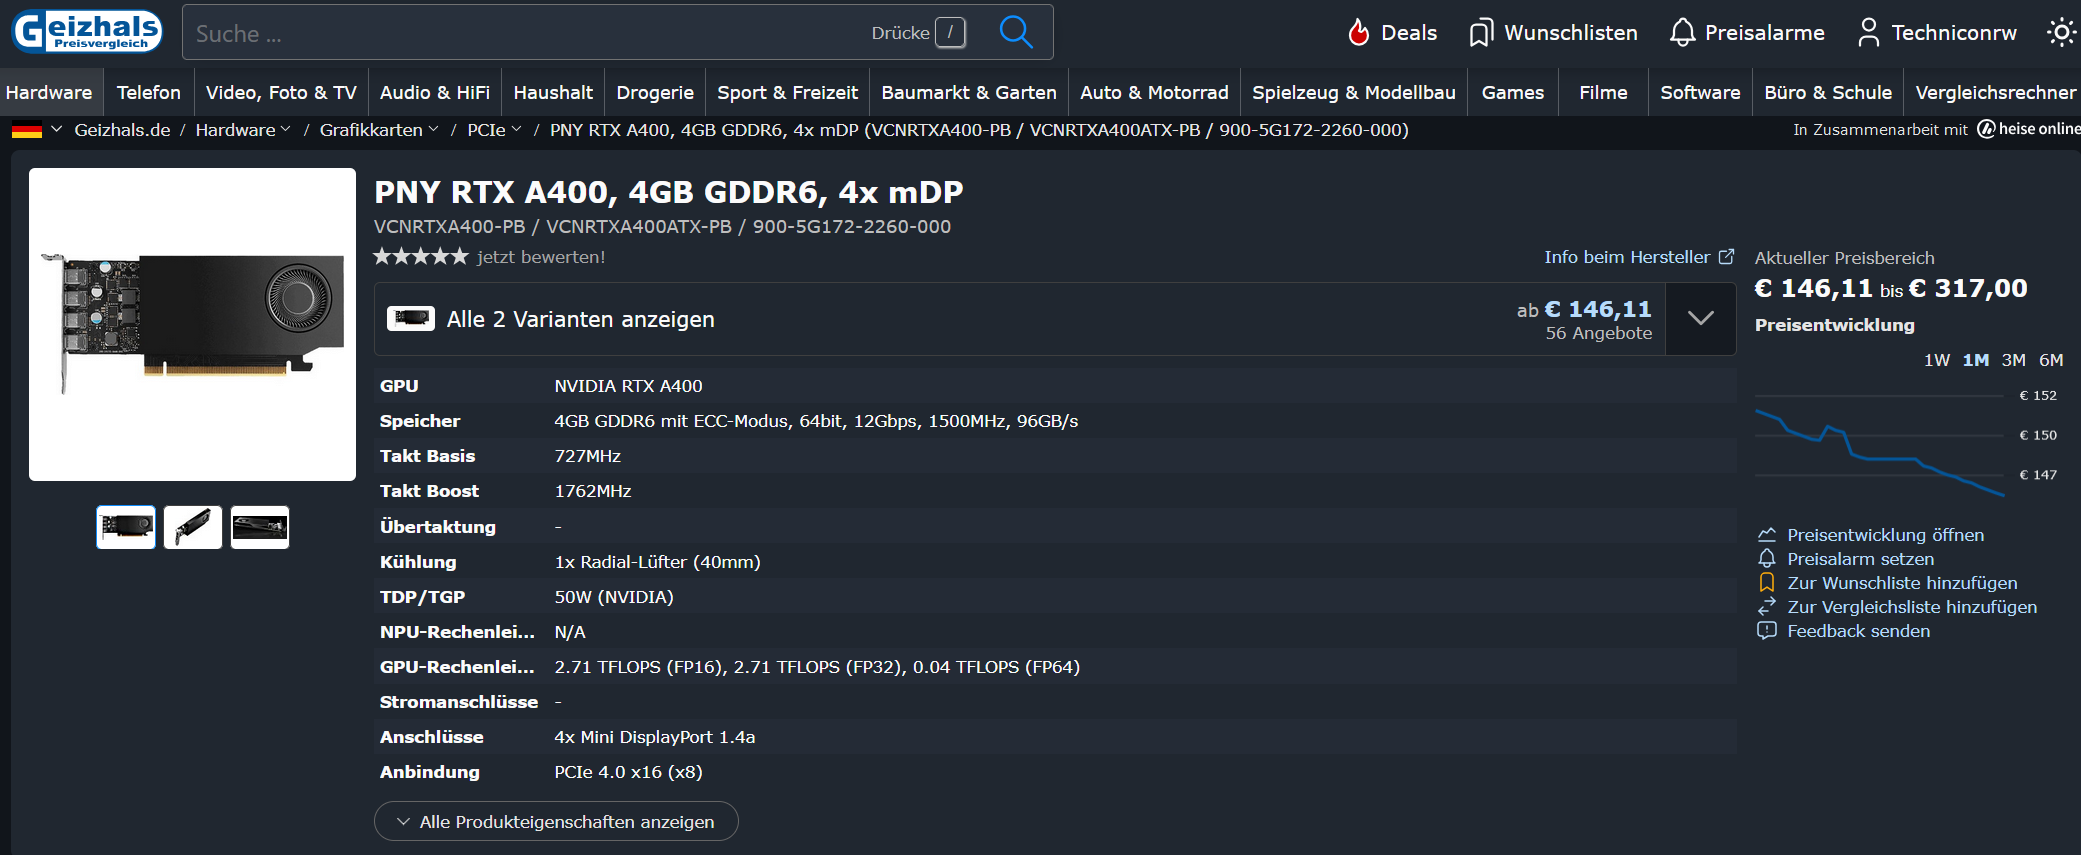Open the Games category
This screenshot has width=2081, height=855.
pyautogui.click(x=1513, y=92)
